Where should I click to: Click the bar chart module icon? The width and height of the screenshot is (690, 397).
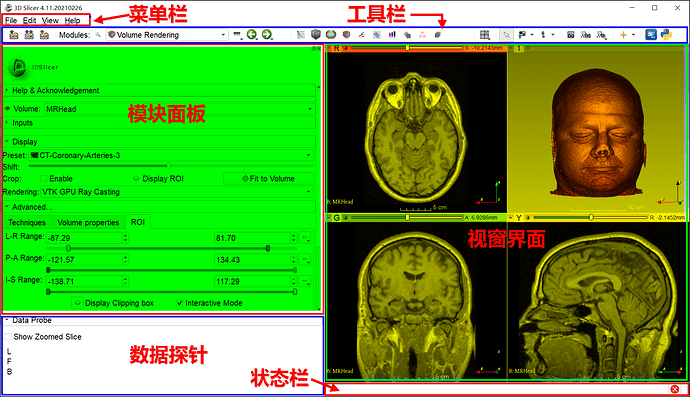click(392, 34)
